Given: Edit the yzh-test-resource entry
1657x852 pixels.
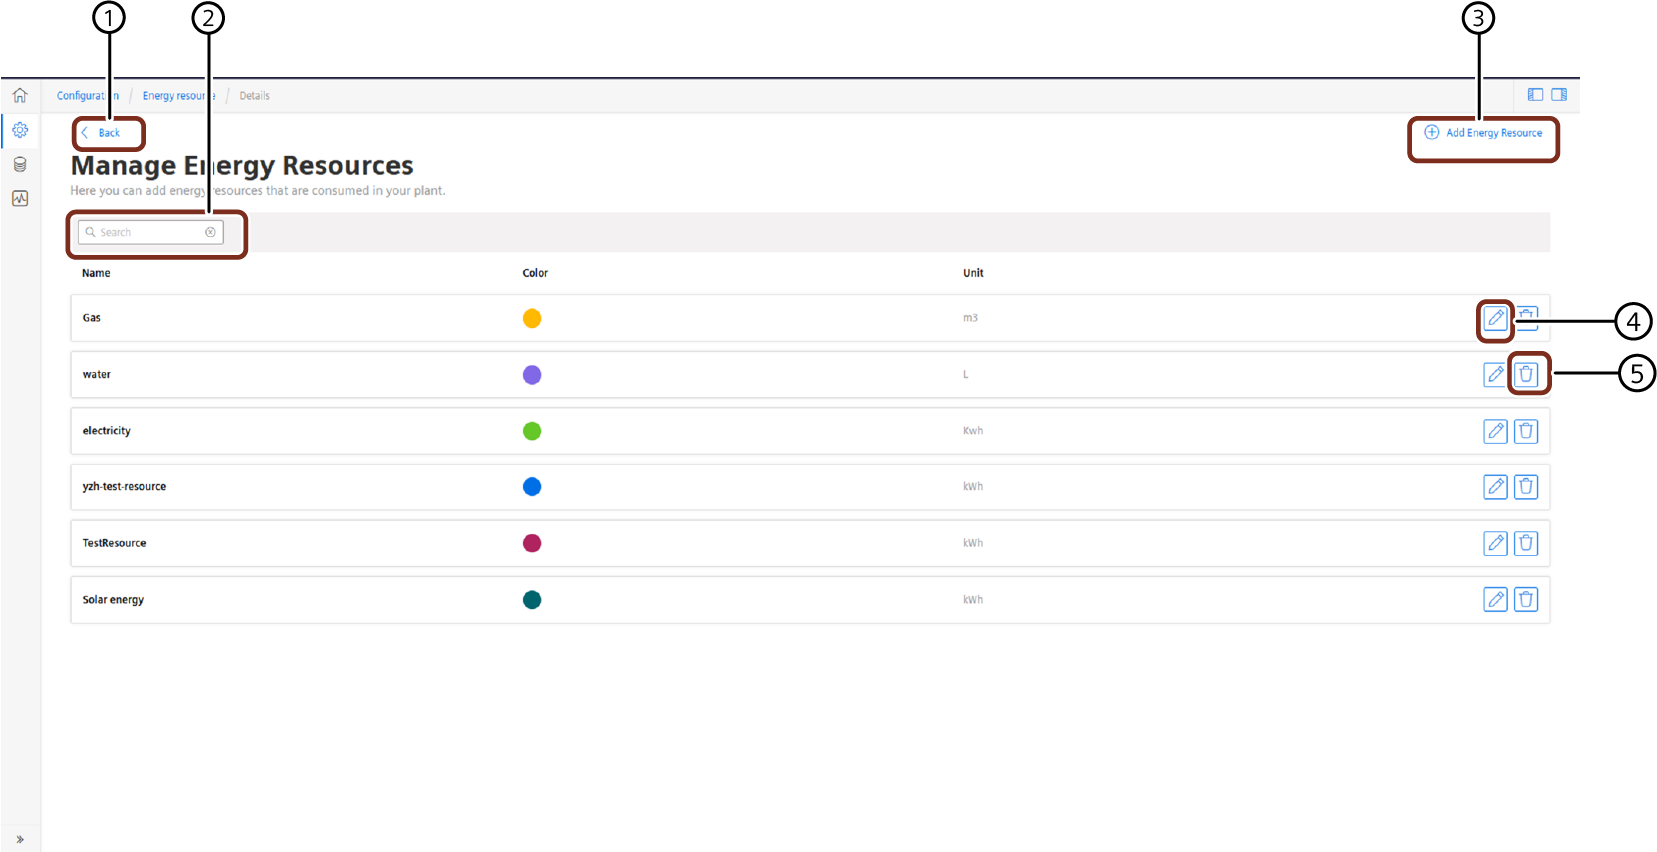Looking at the screenshot, I should [x=1495, y=487].
